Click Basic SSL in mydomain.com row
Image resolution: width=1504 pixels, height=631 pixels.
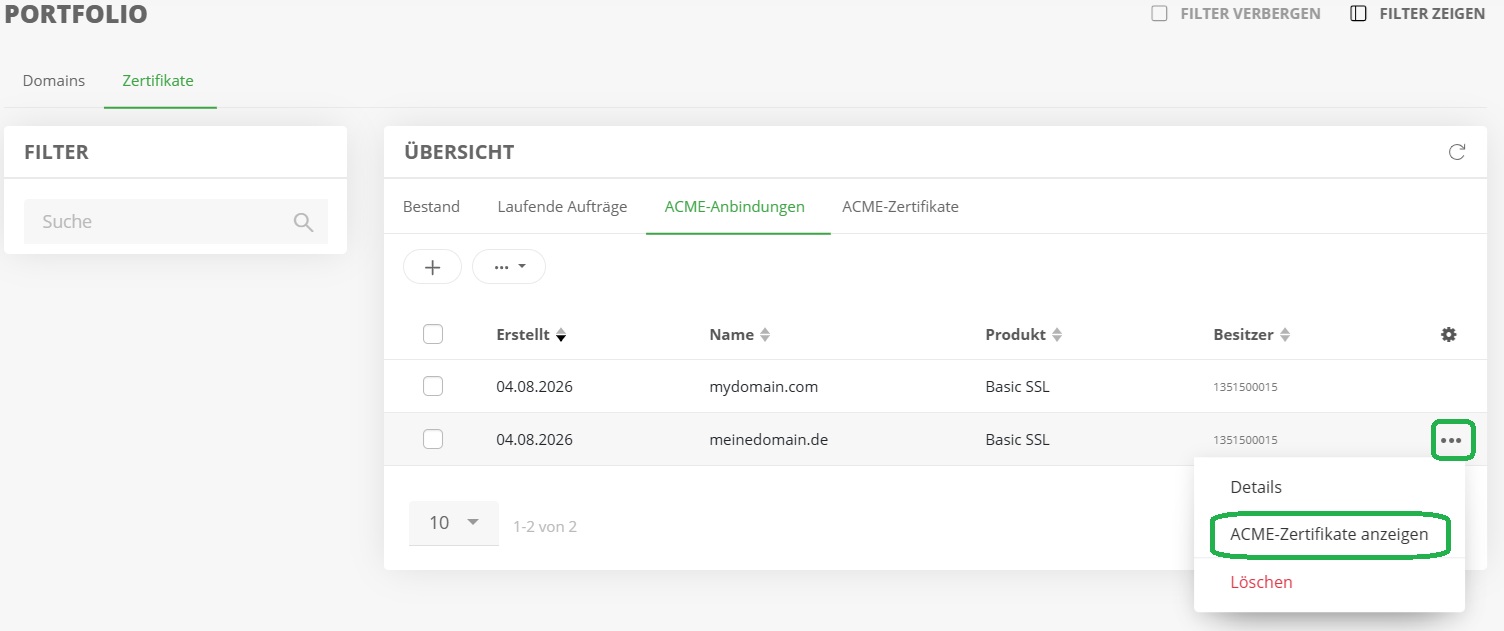click(1017, 386)
